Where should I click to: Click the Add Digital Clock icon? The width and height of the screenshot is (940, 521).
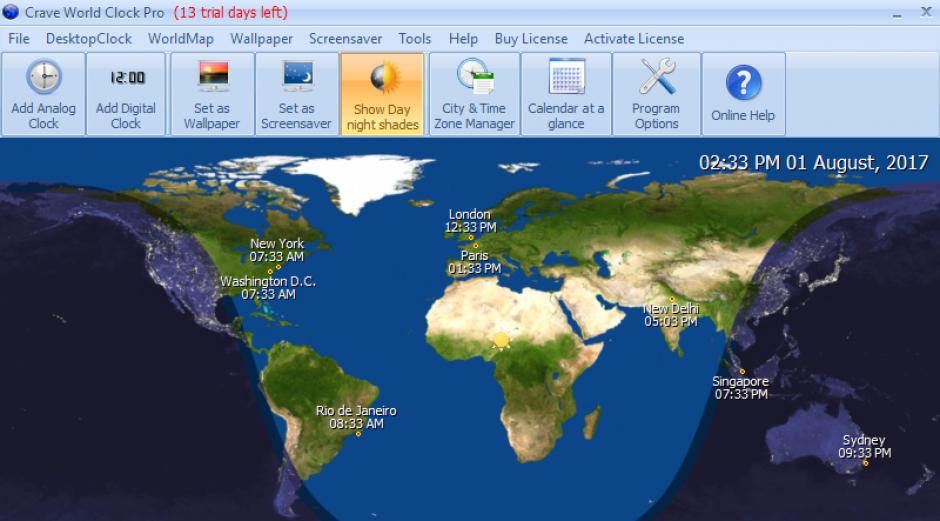126,94
